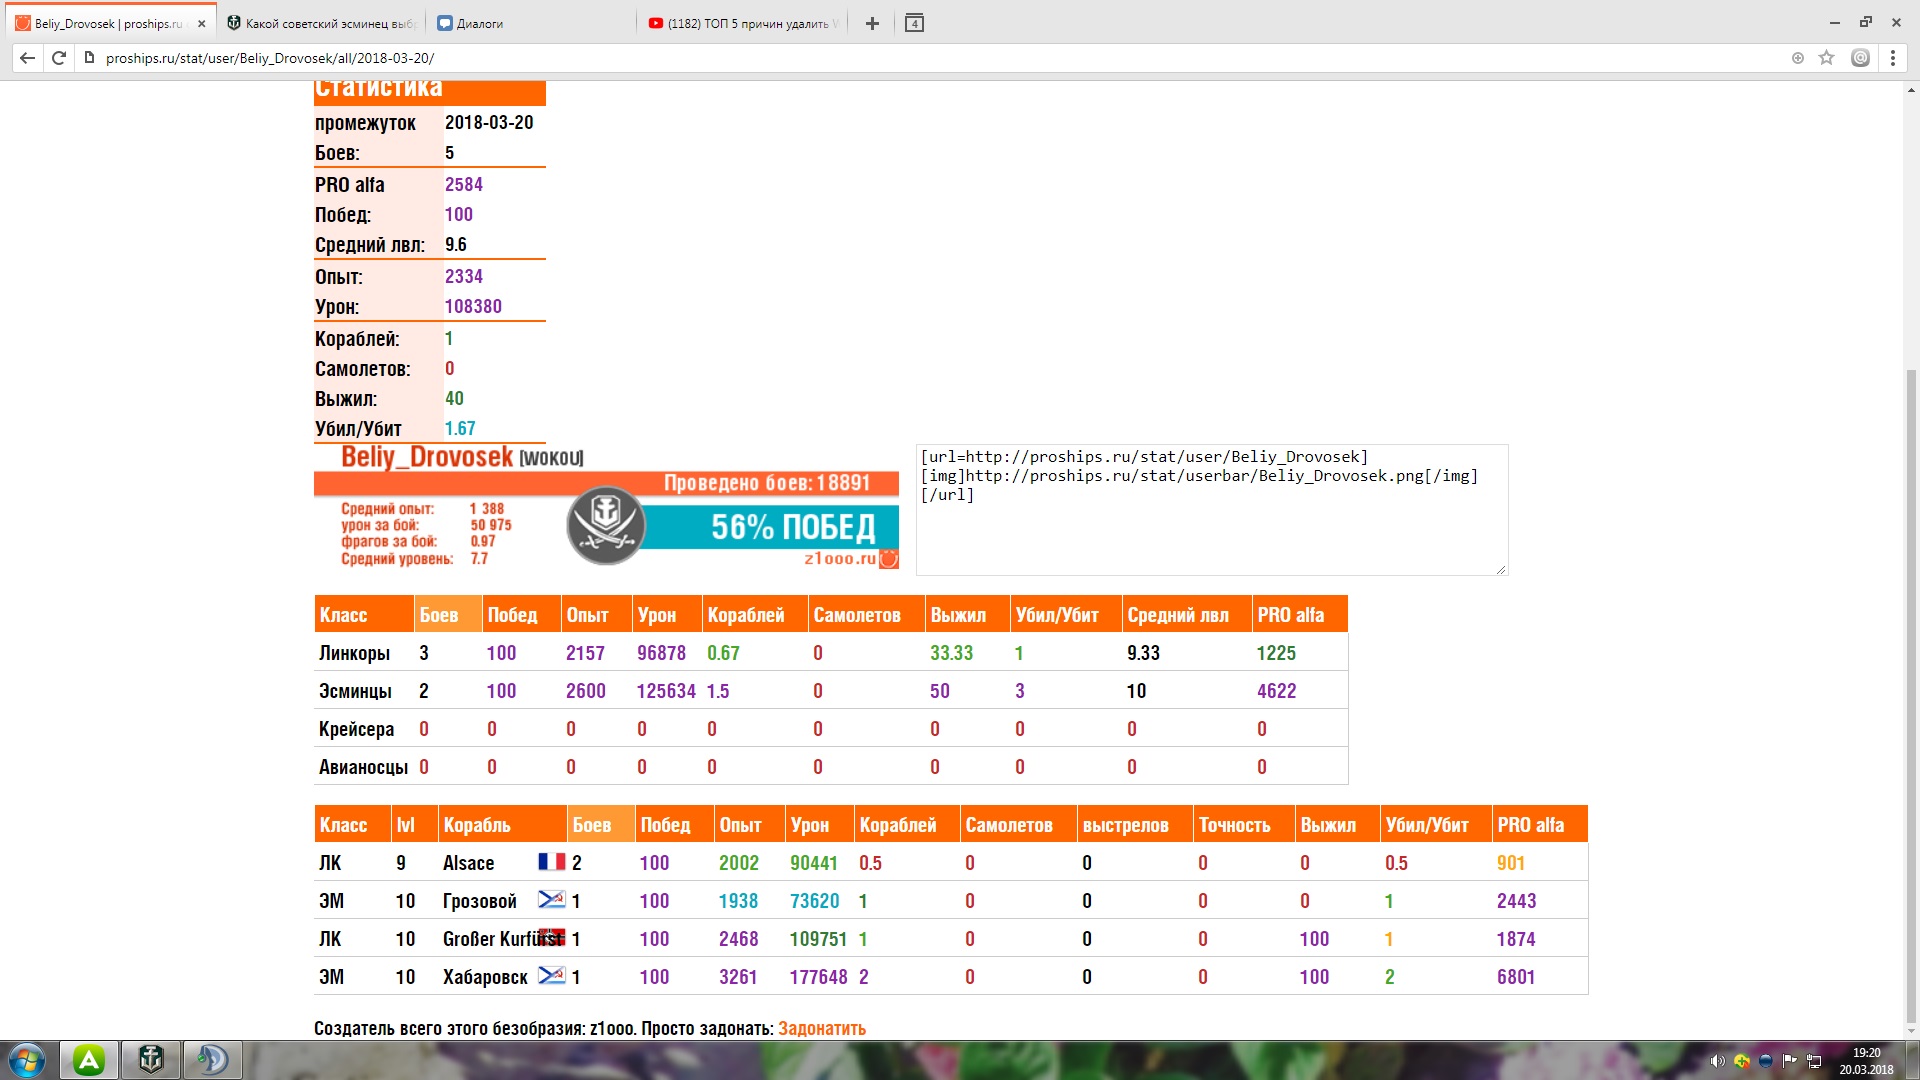Open the Windows Start orb
Screen dimensions: 1920x1080
27,1059
